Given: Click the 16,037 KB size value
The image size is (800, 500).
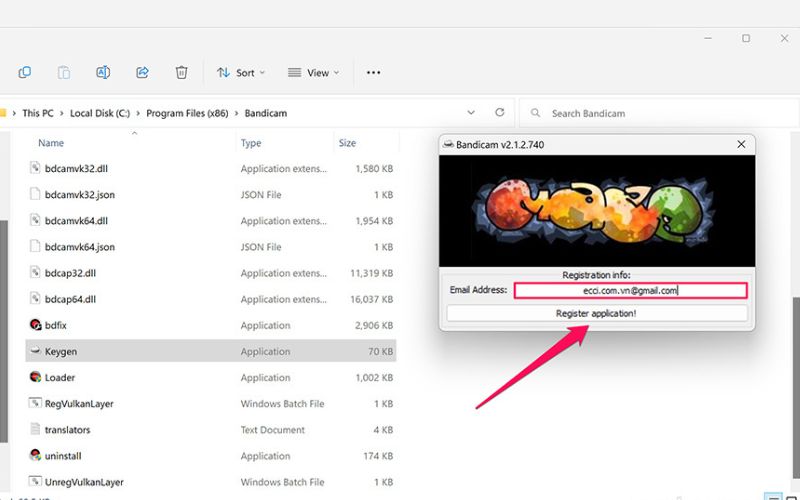Looking at the screenshot, I should [371, 299].
